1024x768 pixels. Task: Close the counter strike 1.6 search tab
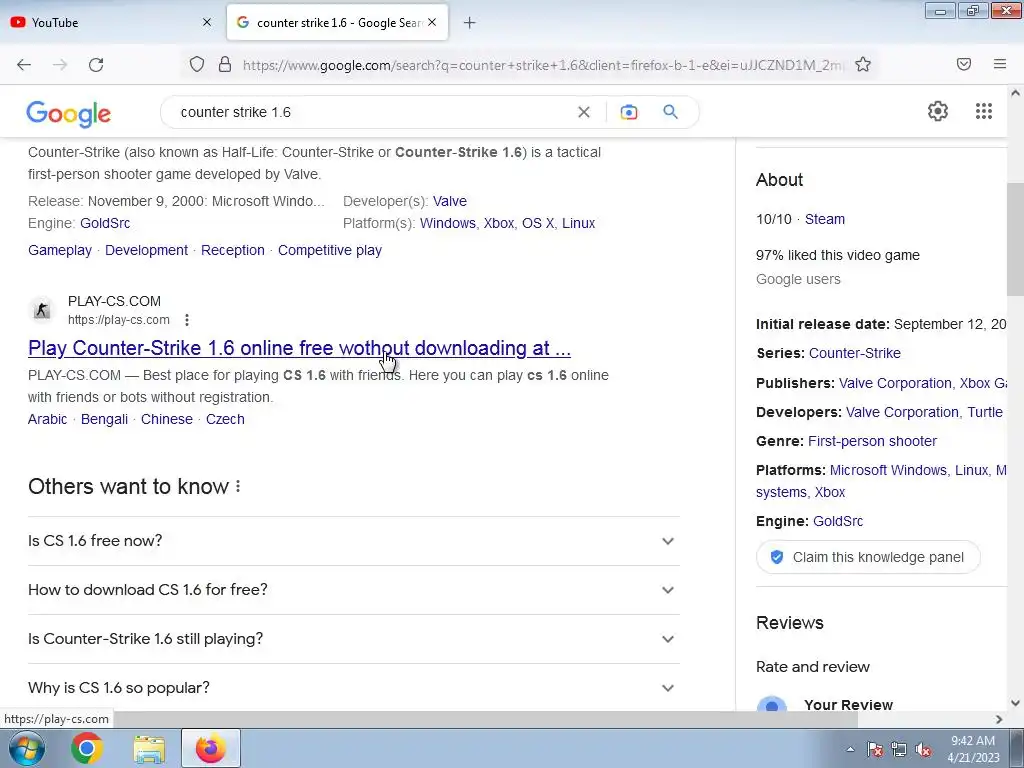[432, 22]
